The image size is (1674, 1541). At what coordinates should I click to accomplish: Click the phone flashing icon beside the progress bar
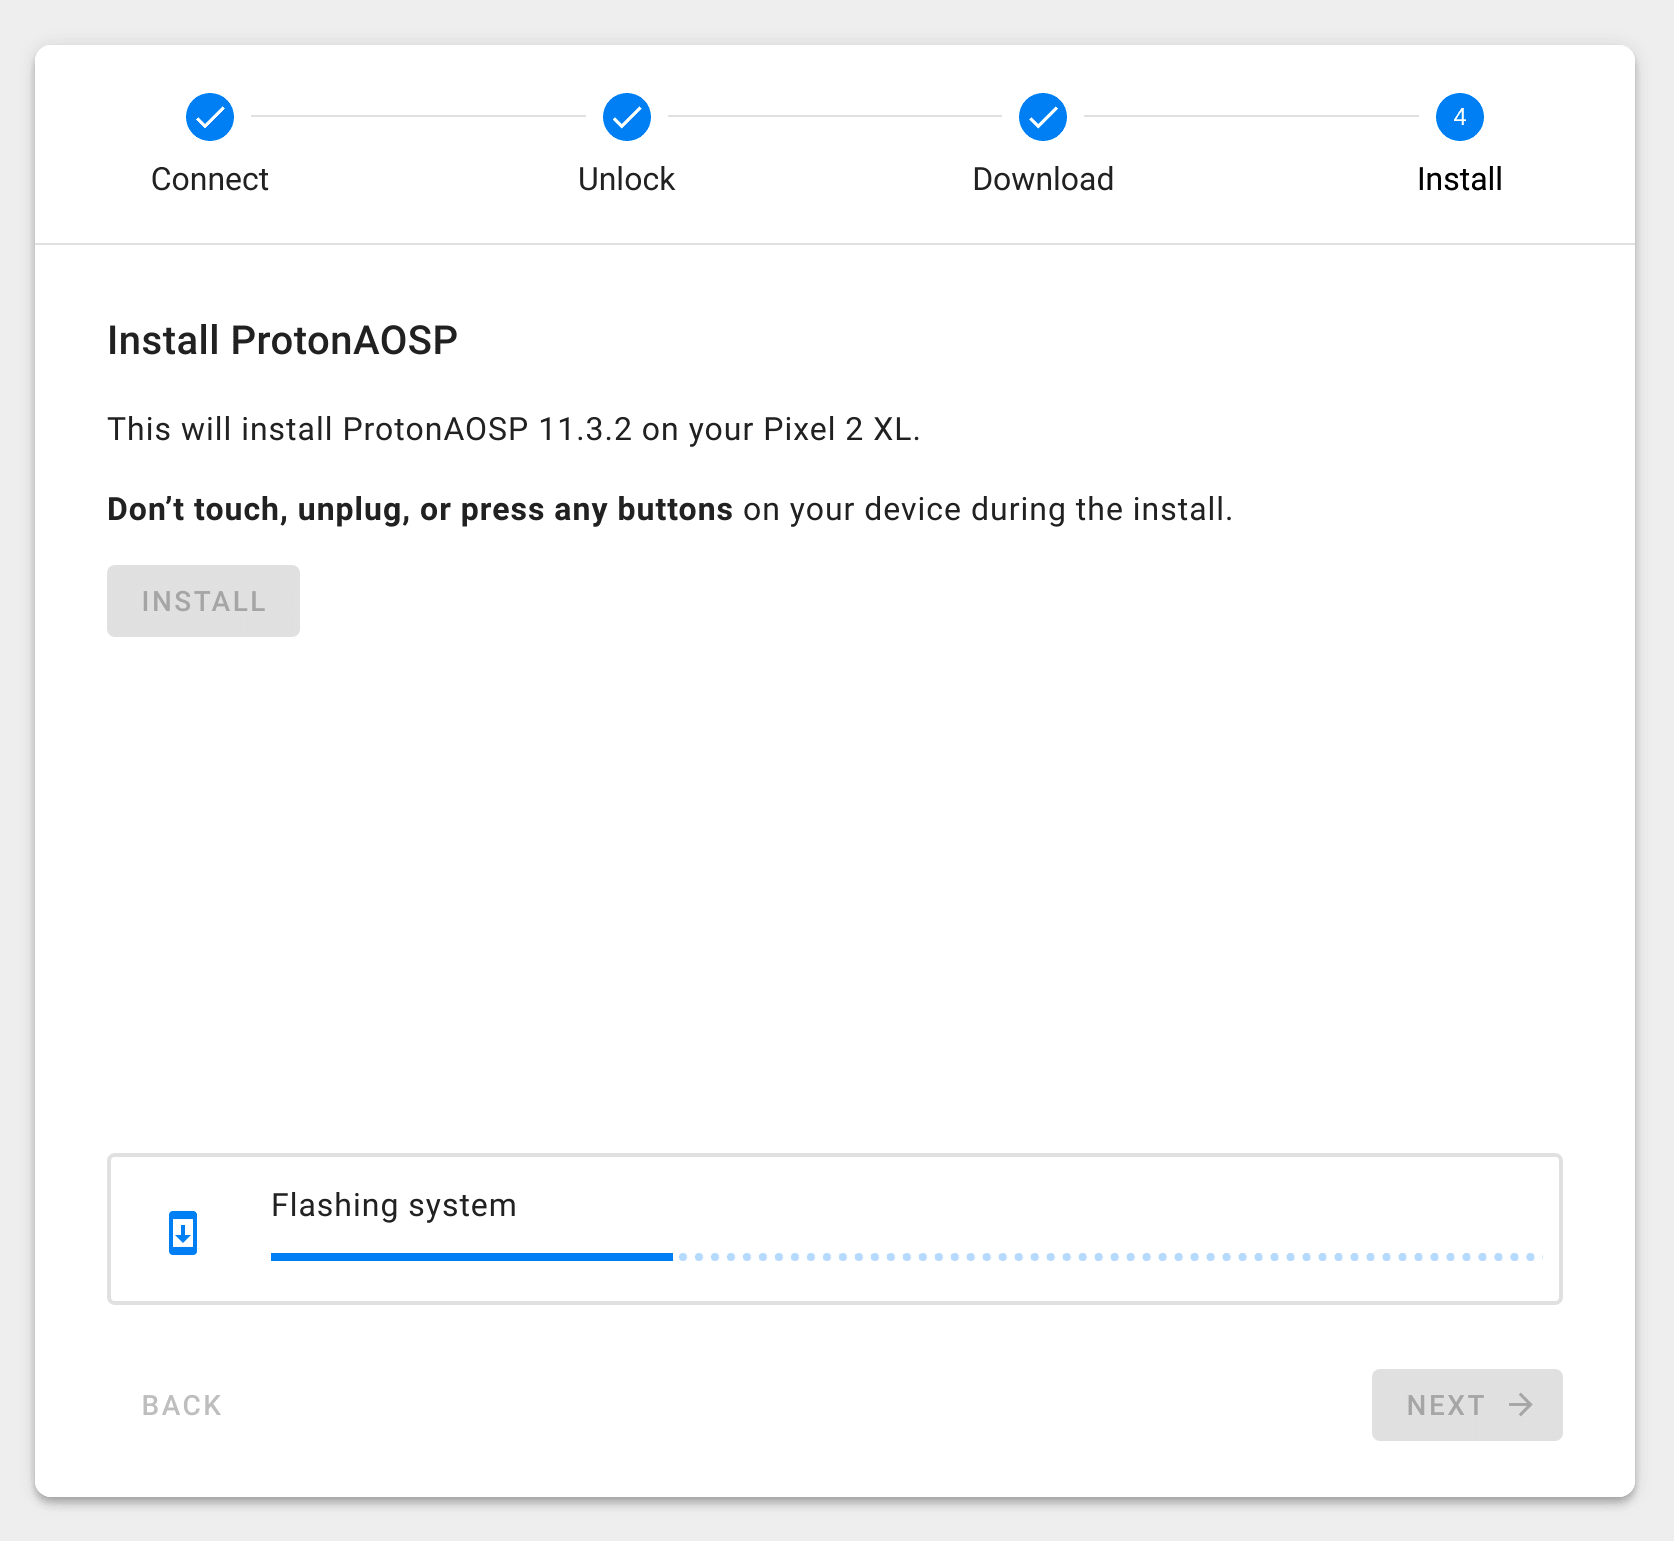click(182, 1233)
